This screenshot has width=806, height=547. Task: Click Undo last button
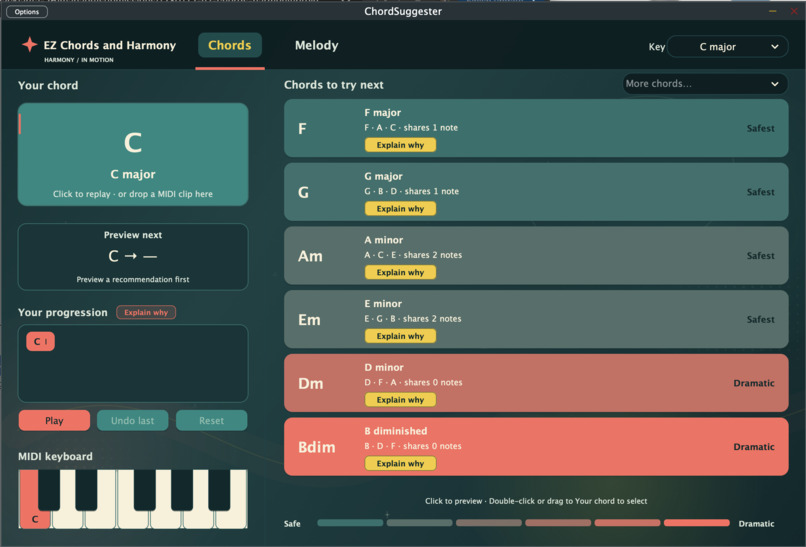[x=133, y=421]
